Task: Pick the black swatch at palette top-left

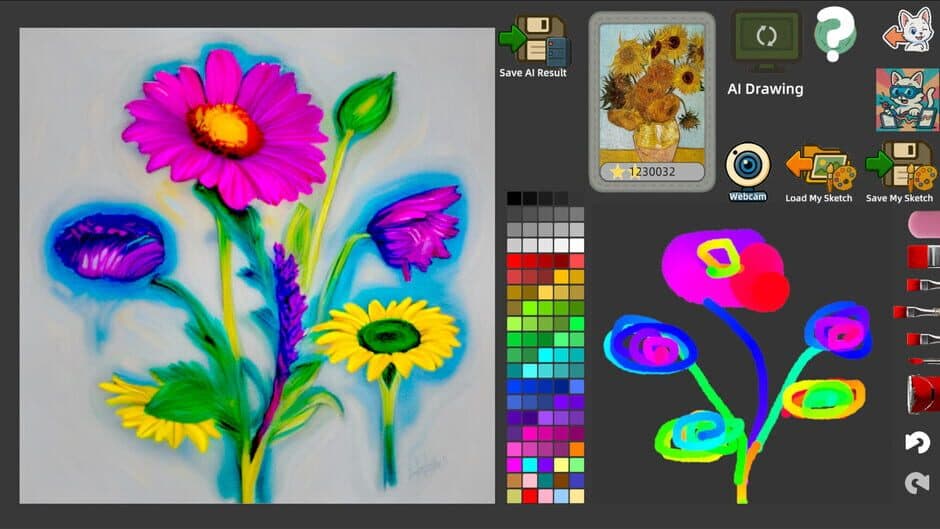Action: click(514, 198)
